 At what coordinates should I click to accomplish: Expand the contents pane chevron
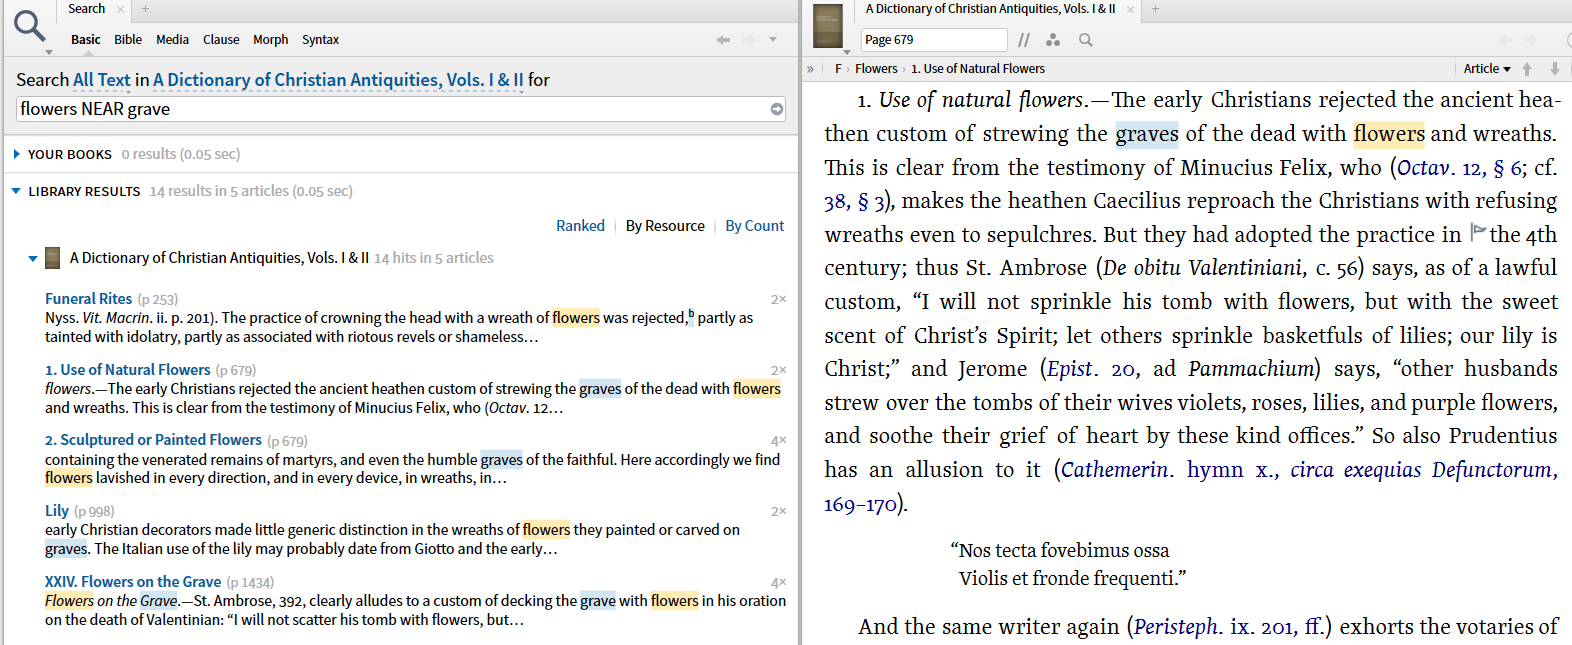tap(810, 69)
